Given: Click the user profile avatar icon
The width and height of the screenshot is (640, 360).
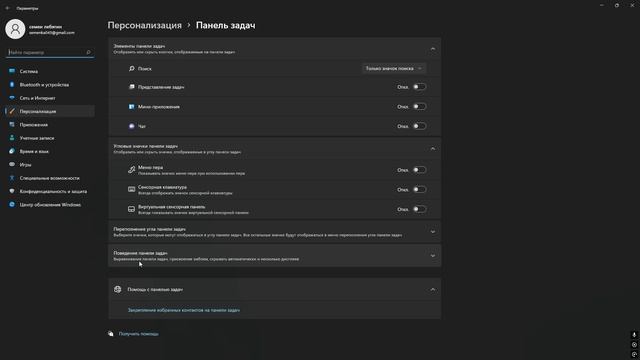Looking at the screenshot, I should pos(15,29).
